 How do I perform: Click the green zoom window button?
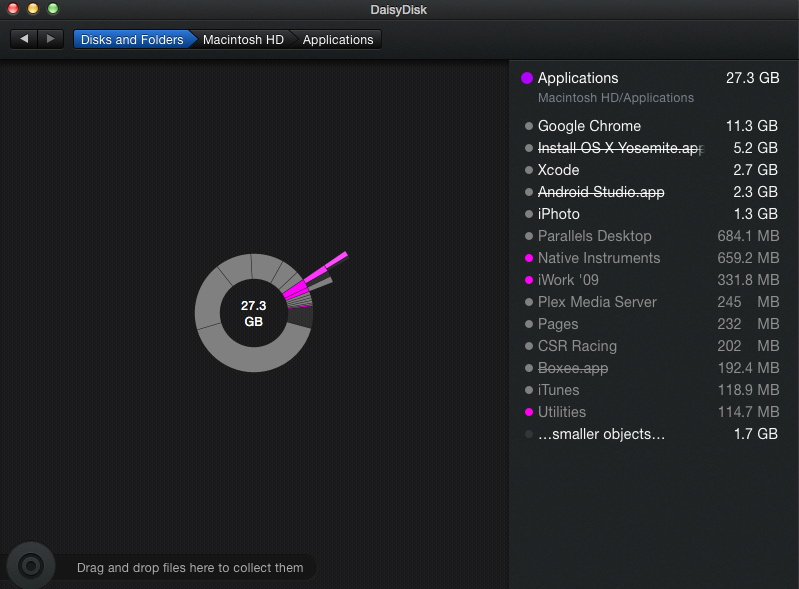pyautogui.click(x=53, y=8)
